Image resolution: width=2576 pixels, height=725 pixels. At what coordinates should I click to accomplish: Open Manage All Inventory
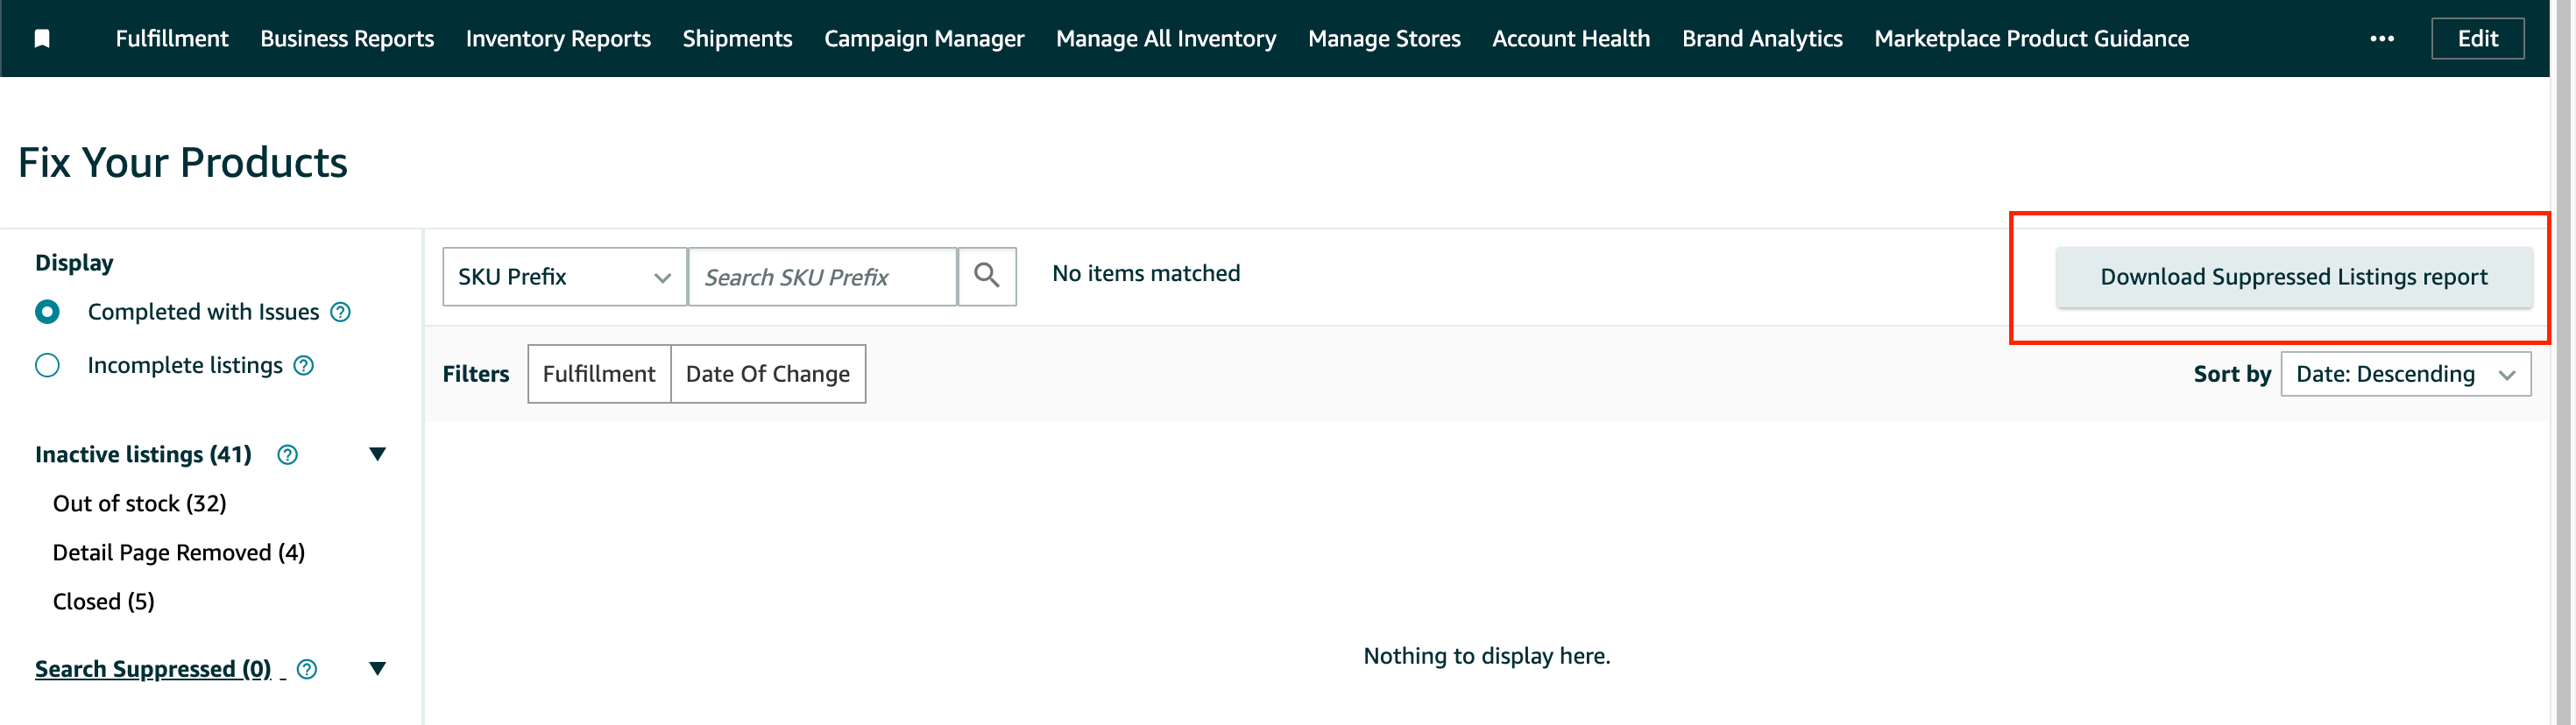point(1166,39)
